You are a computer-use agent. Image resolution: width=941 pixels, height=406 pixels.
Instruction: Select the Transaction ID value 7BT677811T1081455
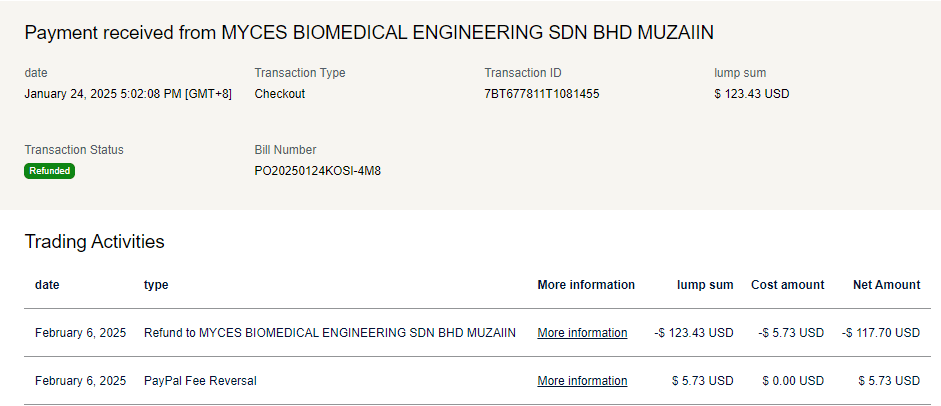(x=541, y=94)
